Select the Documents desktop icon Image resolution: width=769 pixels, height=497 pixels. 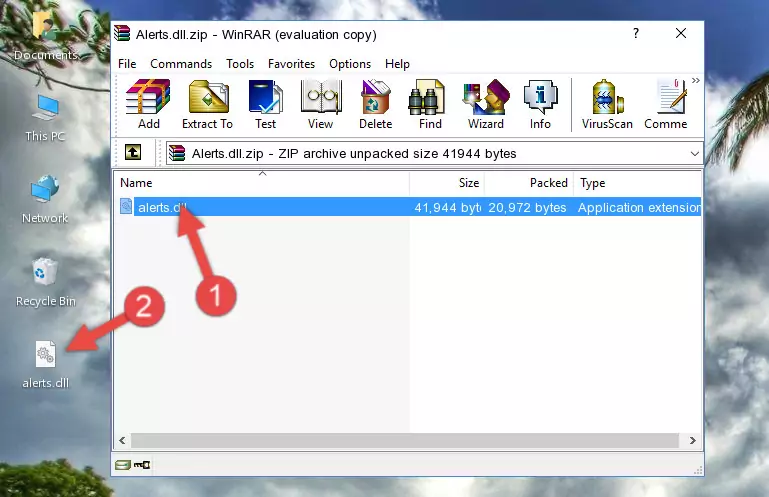tap(45, 34)
